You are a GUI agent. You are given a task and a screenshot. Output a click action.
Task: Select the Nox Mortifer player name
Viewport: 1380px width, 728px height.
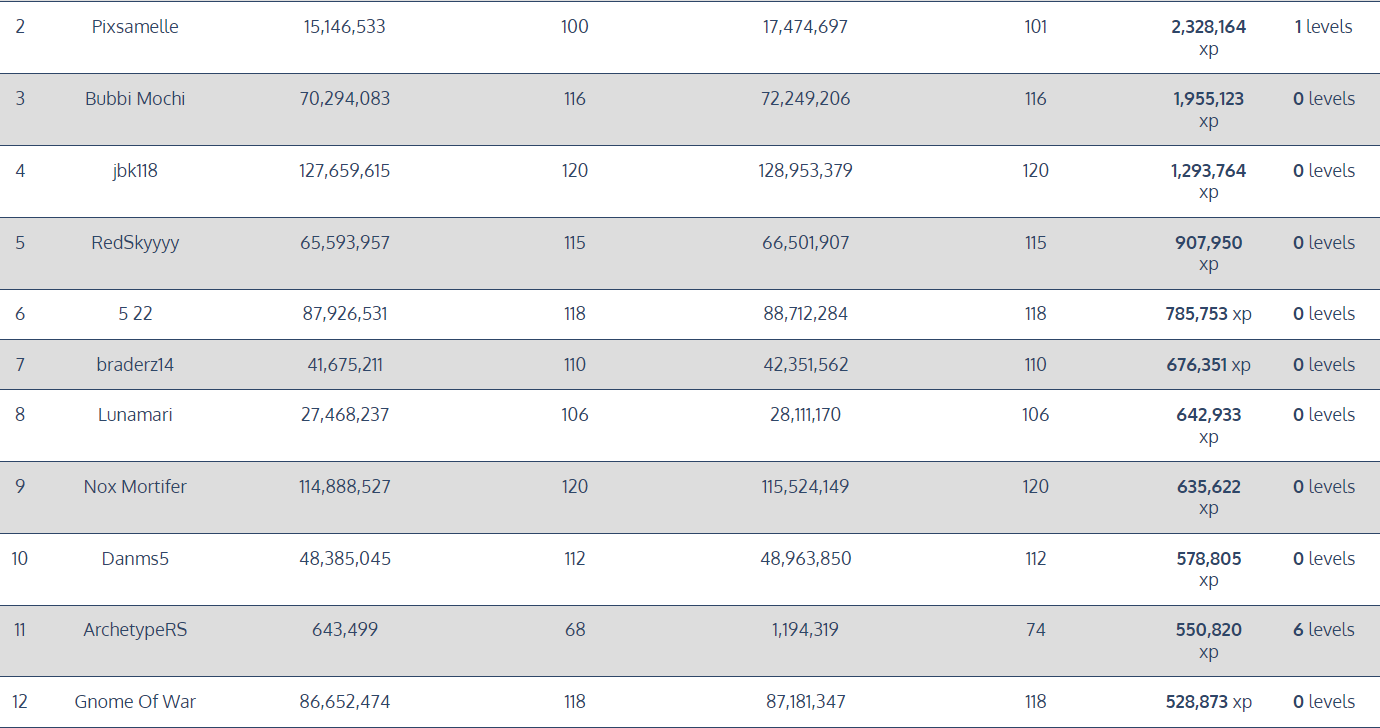coord(135,487)
